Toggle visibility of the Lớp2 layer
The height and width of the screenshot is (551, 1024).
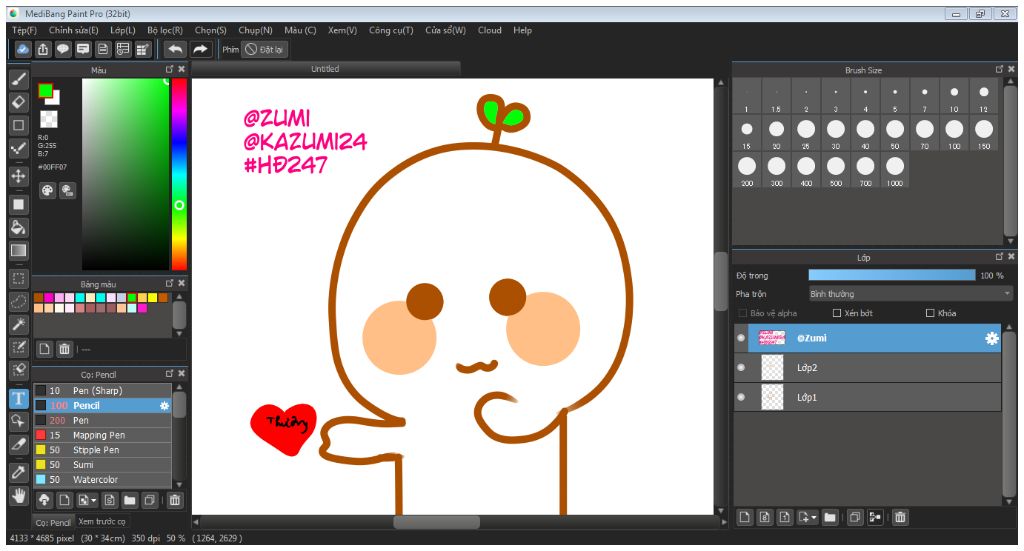point(741,368)
